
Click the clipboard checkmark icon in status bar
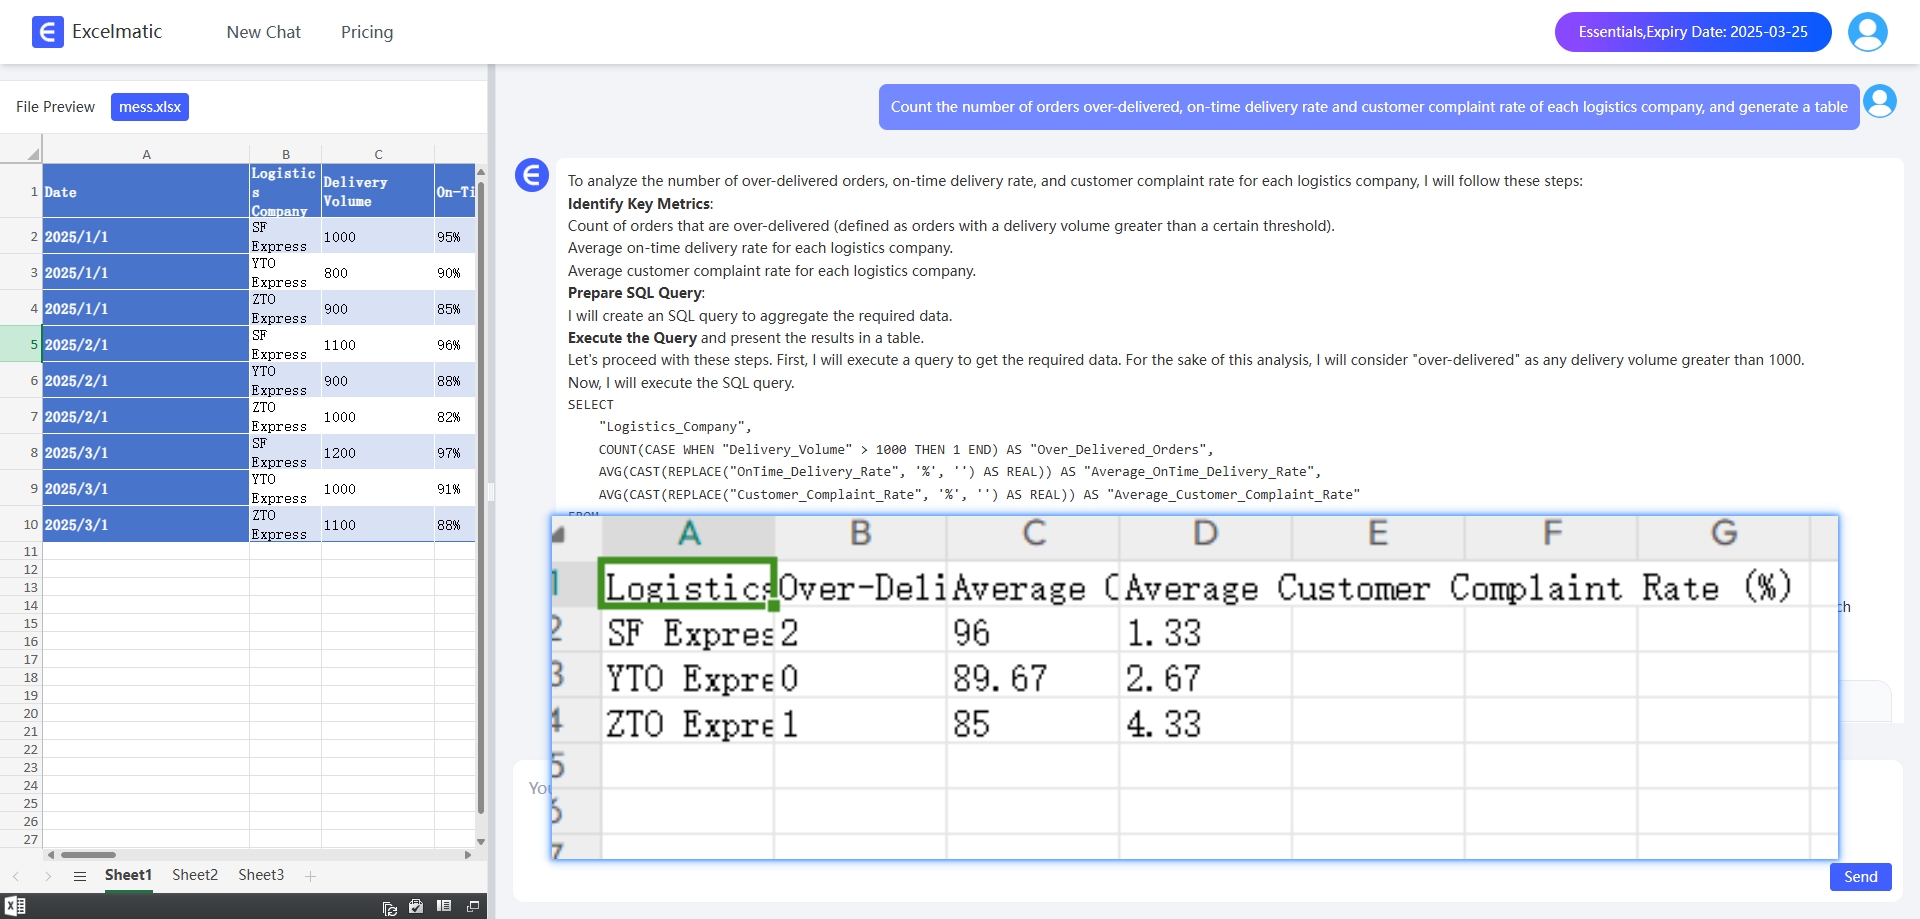point(416,906)
